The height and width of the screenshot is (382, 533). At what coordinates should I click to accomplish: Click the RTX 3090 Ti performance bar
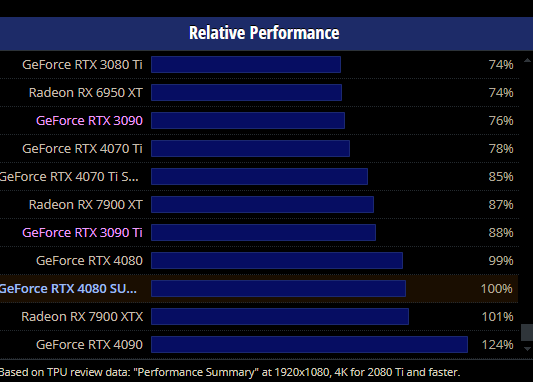263,232
